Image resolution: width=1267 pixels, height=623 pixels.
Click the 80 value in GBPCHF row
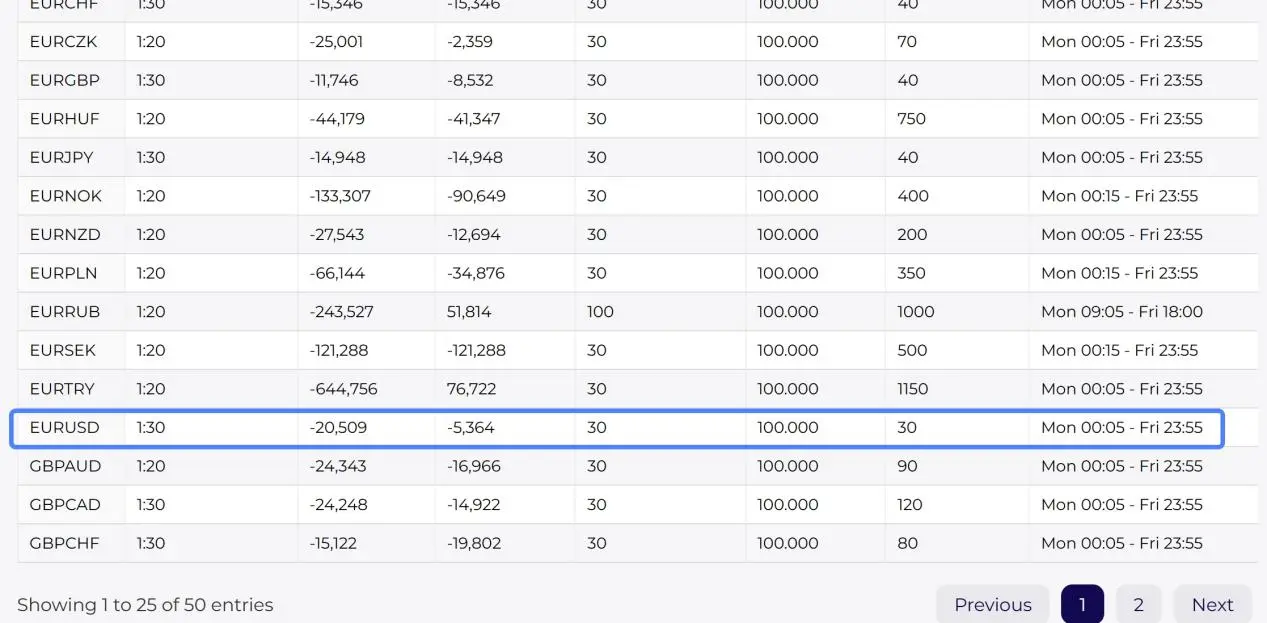(907, 543)
